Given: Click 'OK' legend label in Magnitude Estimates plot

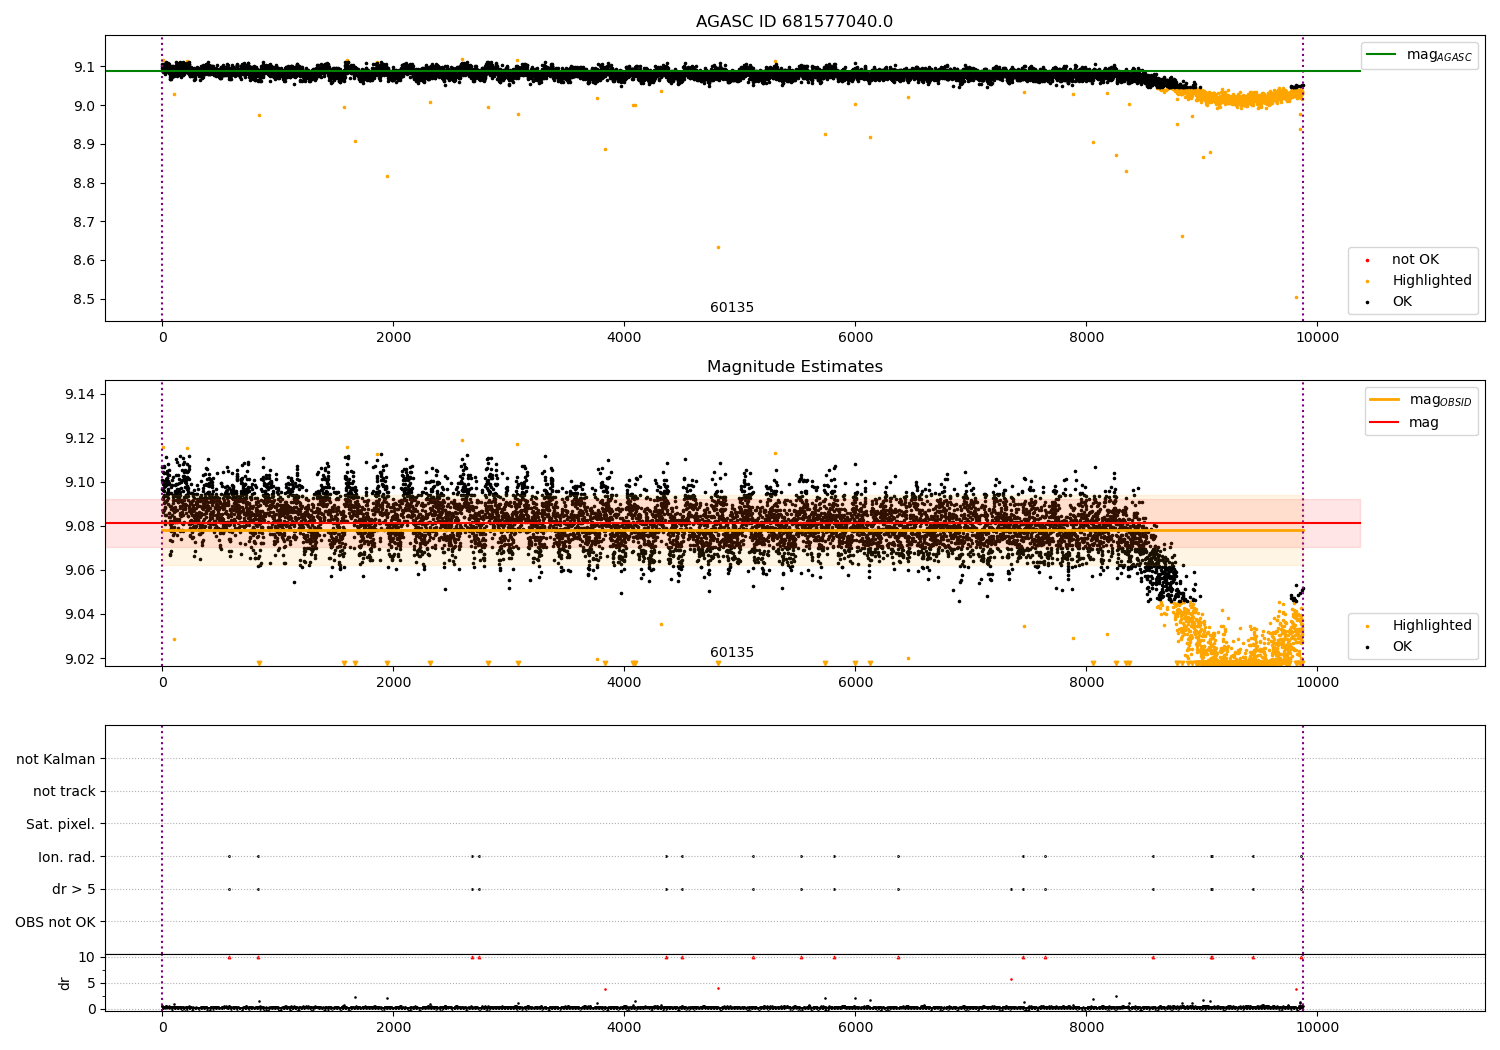Looking at the screenshot, I should pos(1402,647).
